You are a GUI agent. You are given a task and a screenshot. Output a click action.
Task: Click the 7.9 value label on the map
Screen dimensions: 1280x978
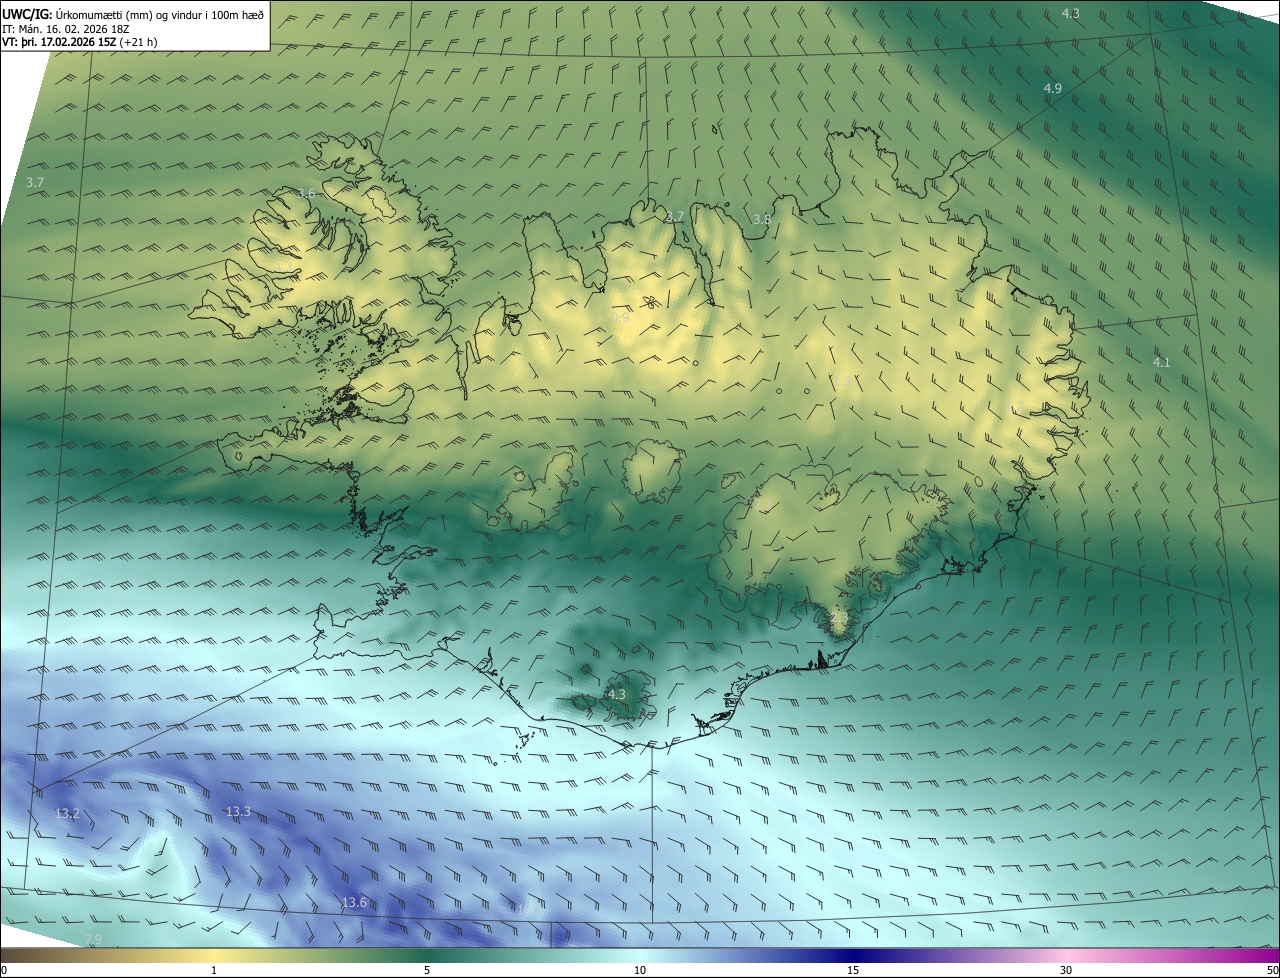(x=93, y=939)
